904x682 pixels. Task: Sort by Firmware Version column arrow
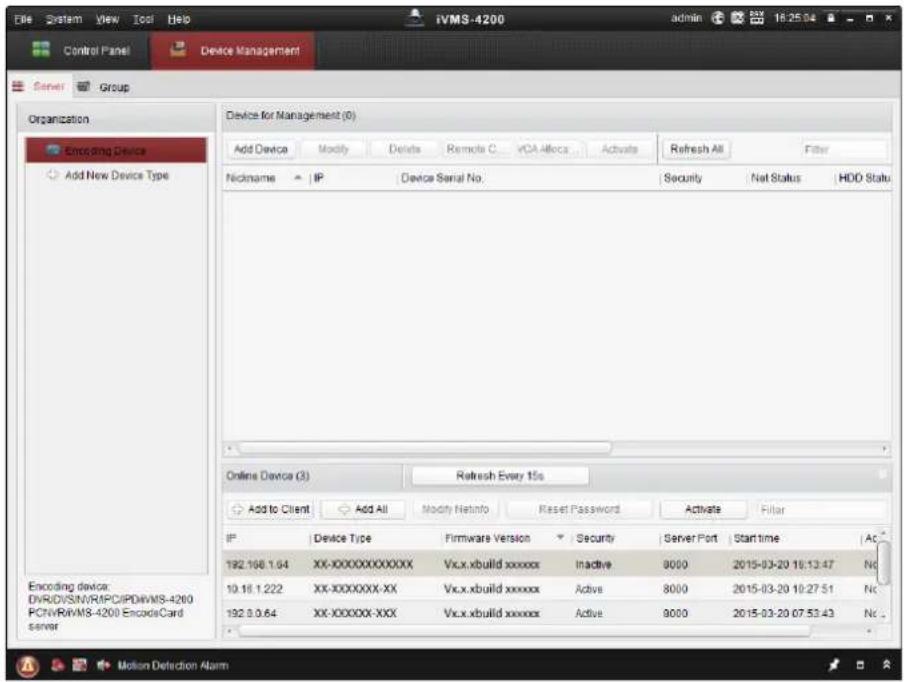pos(560,538)
